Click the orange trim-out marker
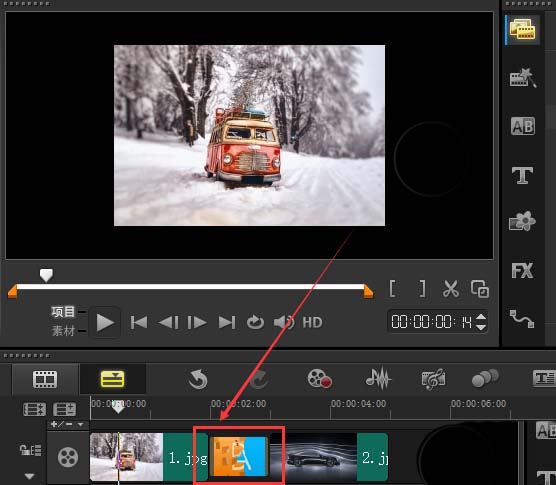This screenshot has width=556, height=485. (368, 291)
